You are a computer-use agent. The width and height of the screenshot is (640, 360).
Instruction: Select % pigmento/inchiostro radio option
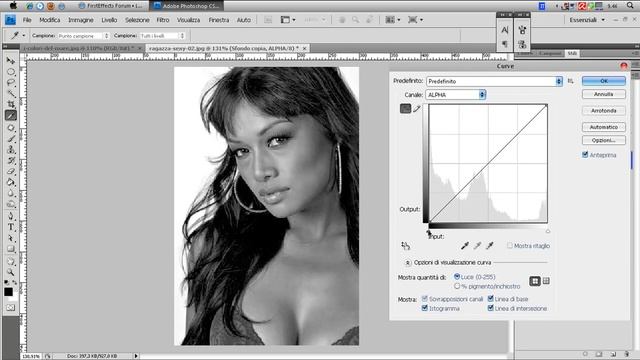coord(457,286)
